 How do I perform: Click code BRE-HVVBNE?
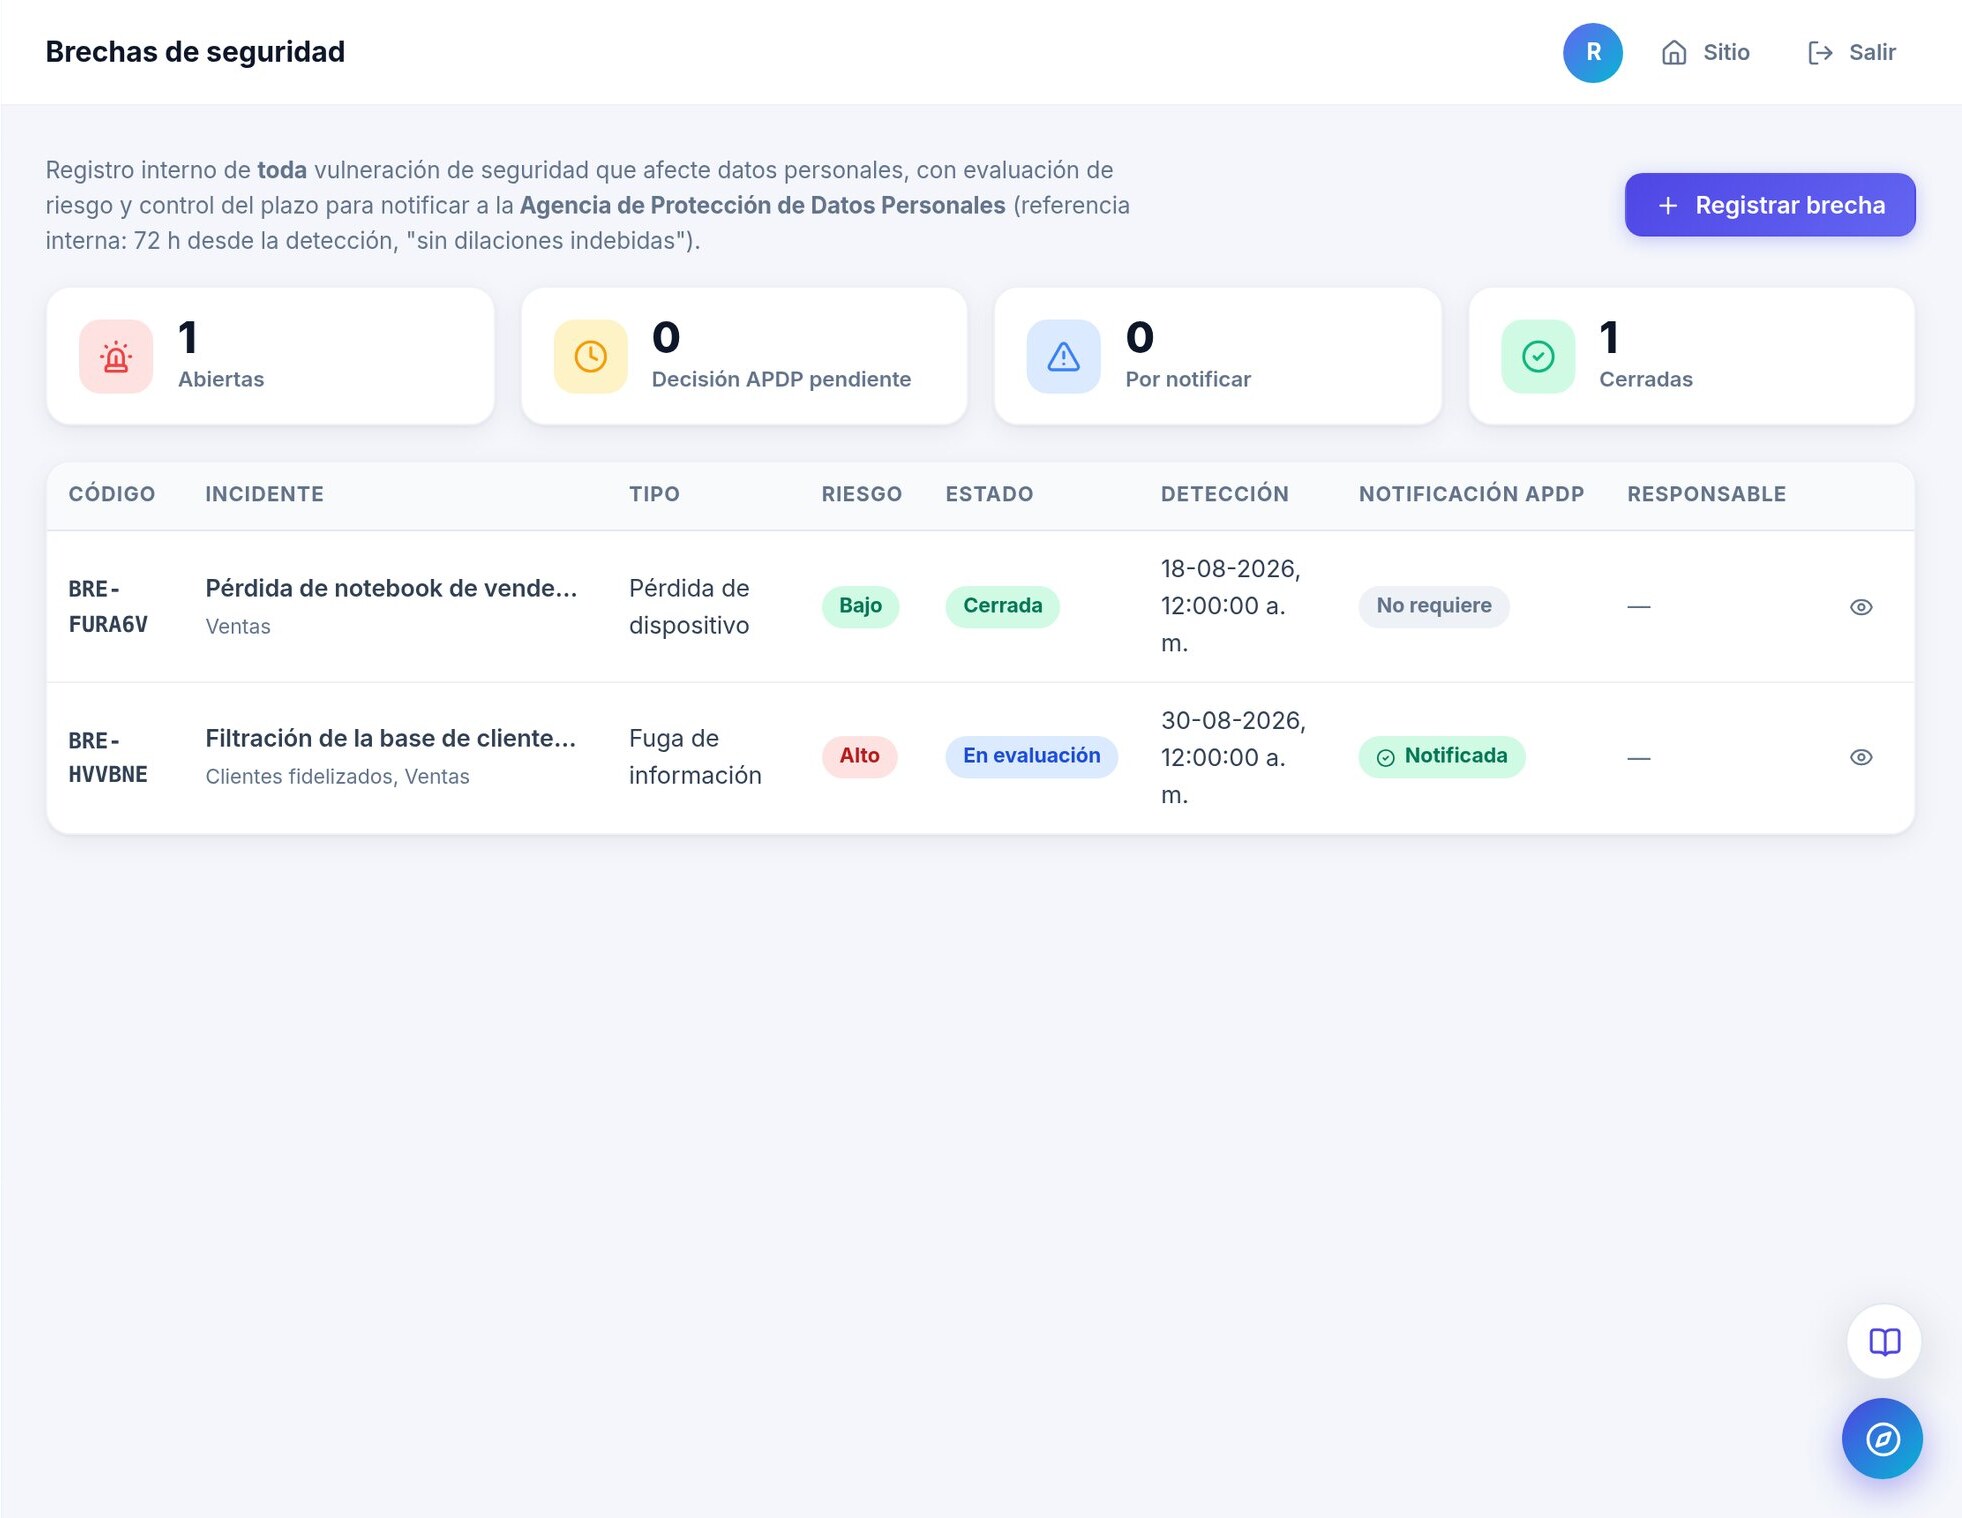108,758
